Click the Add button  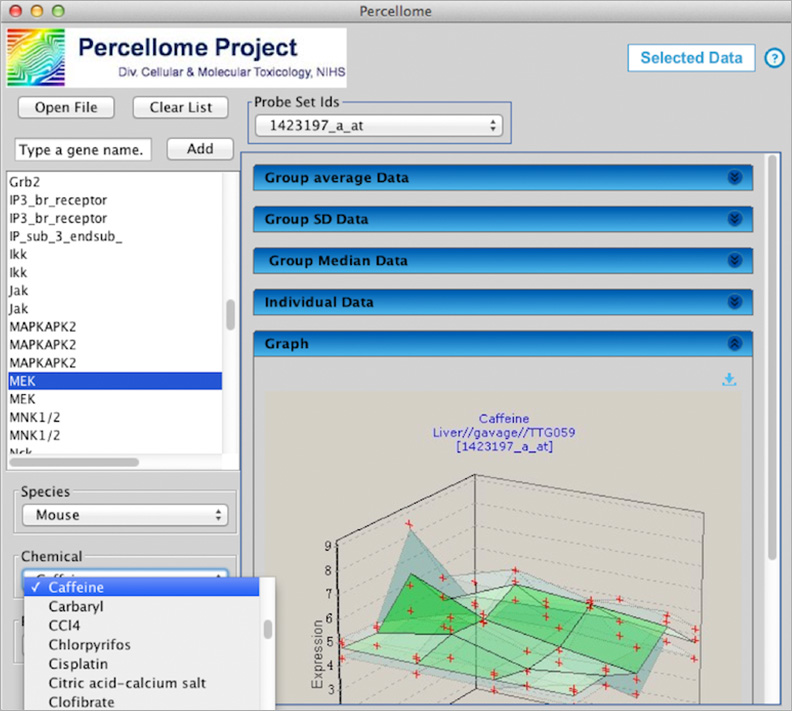tap(200, 149)
